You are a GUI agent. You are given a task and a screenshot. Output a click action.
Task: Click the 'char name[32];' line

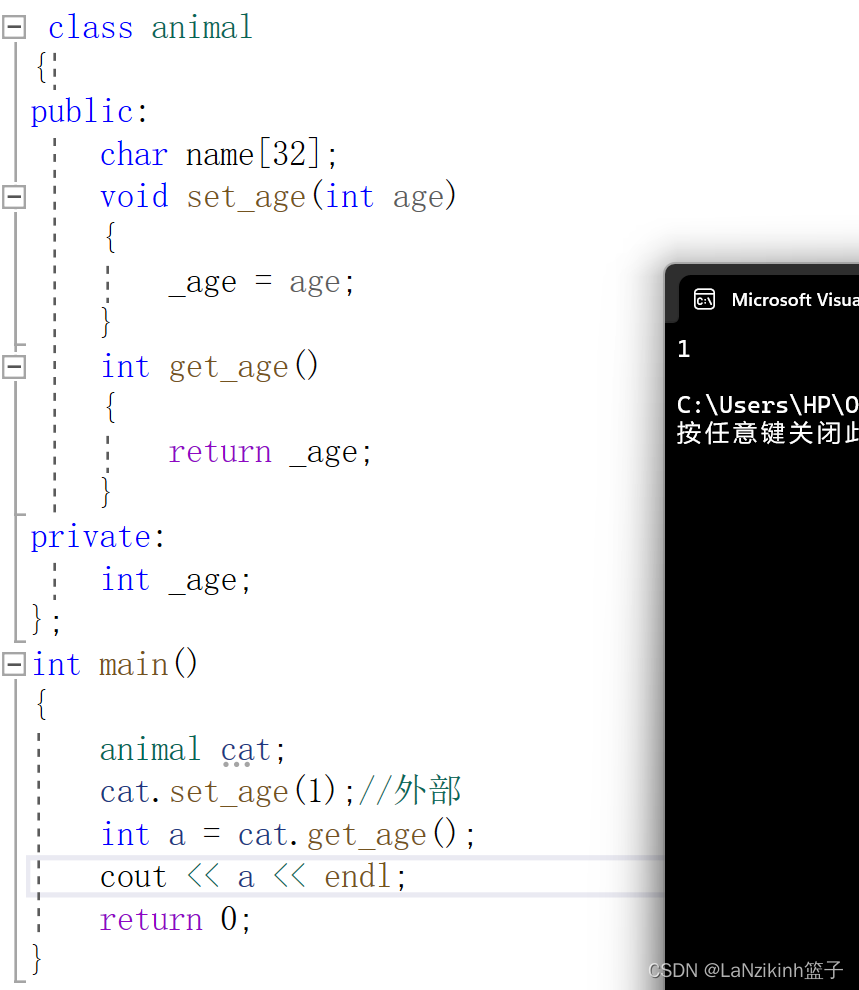(x=219, y=154)
